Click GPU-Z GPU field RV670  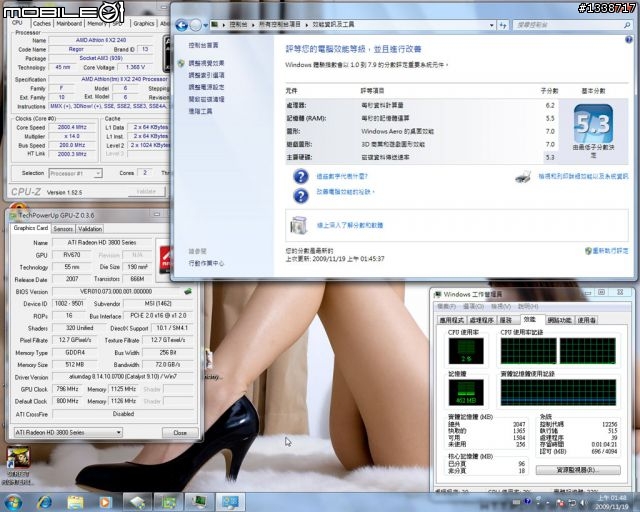click(72, 255)
